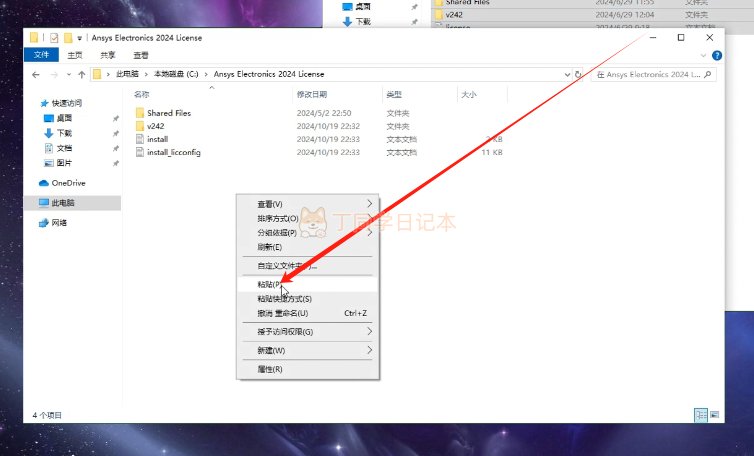The height and width of the screenshot is (456, 754).
Task: Open the 文件 ribbon tab
Action: 41,55
